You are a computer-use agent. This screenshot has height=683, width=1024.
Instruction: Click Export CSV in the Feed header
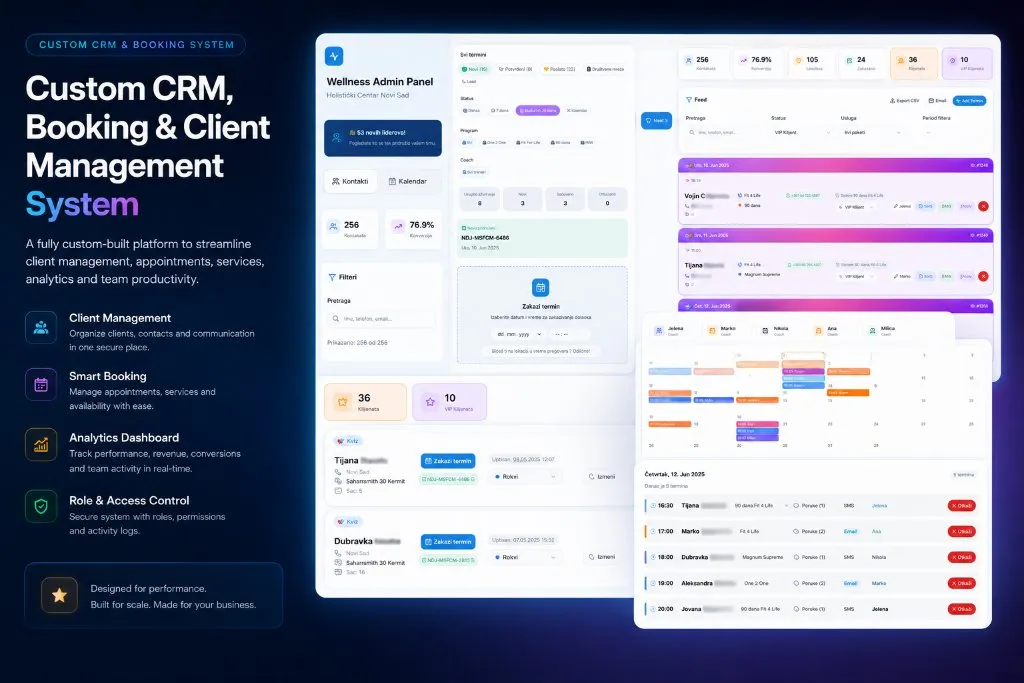[x=904, y=101]
